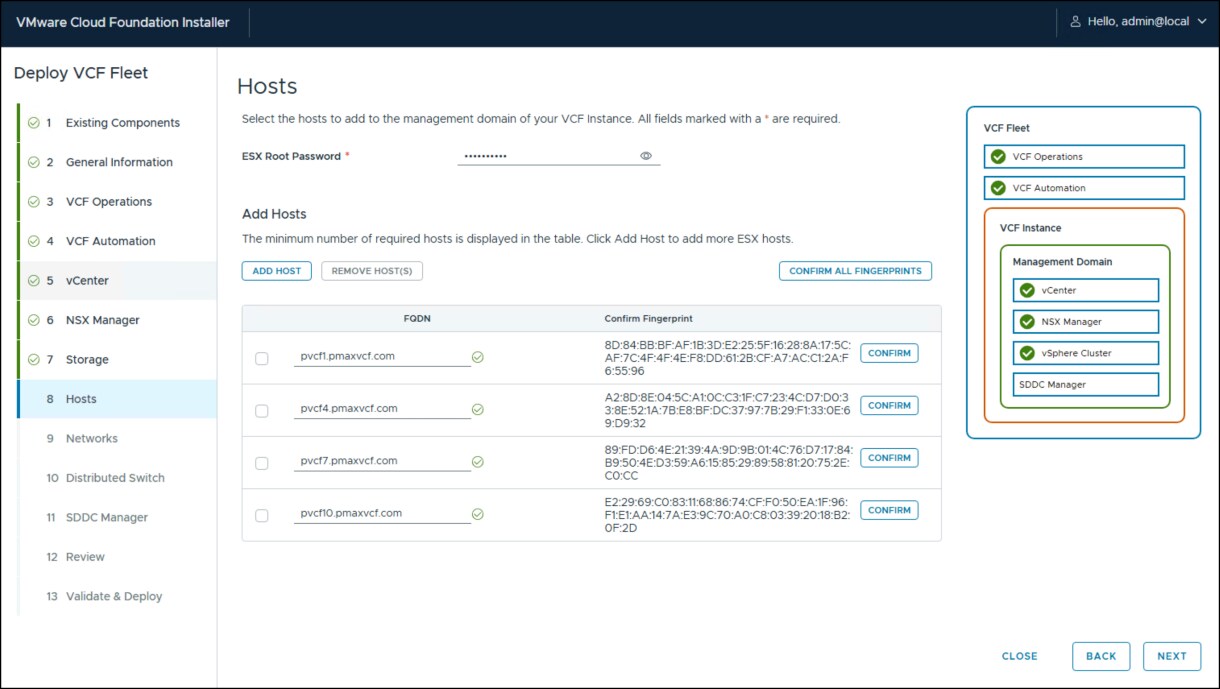
Task: Click the green check icon beside NSX Manager step
Action: pos(34,320)
